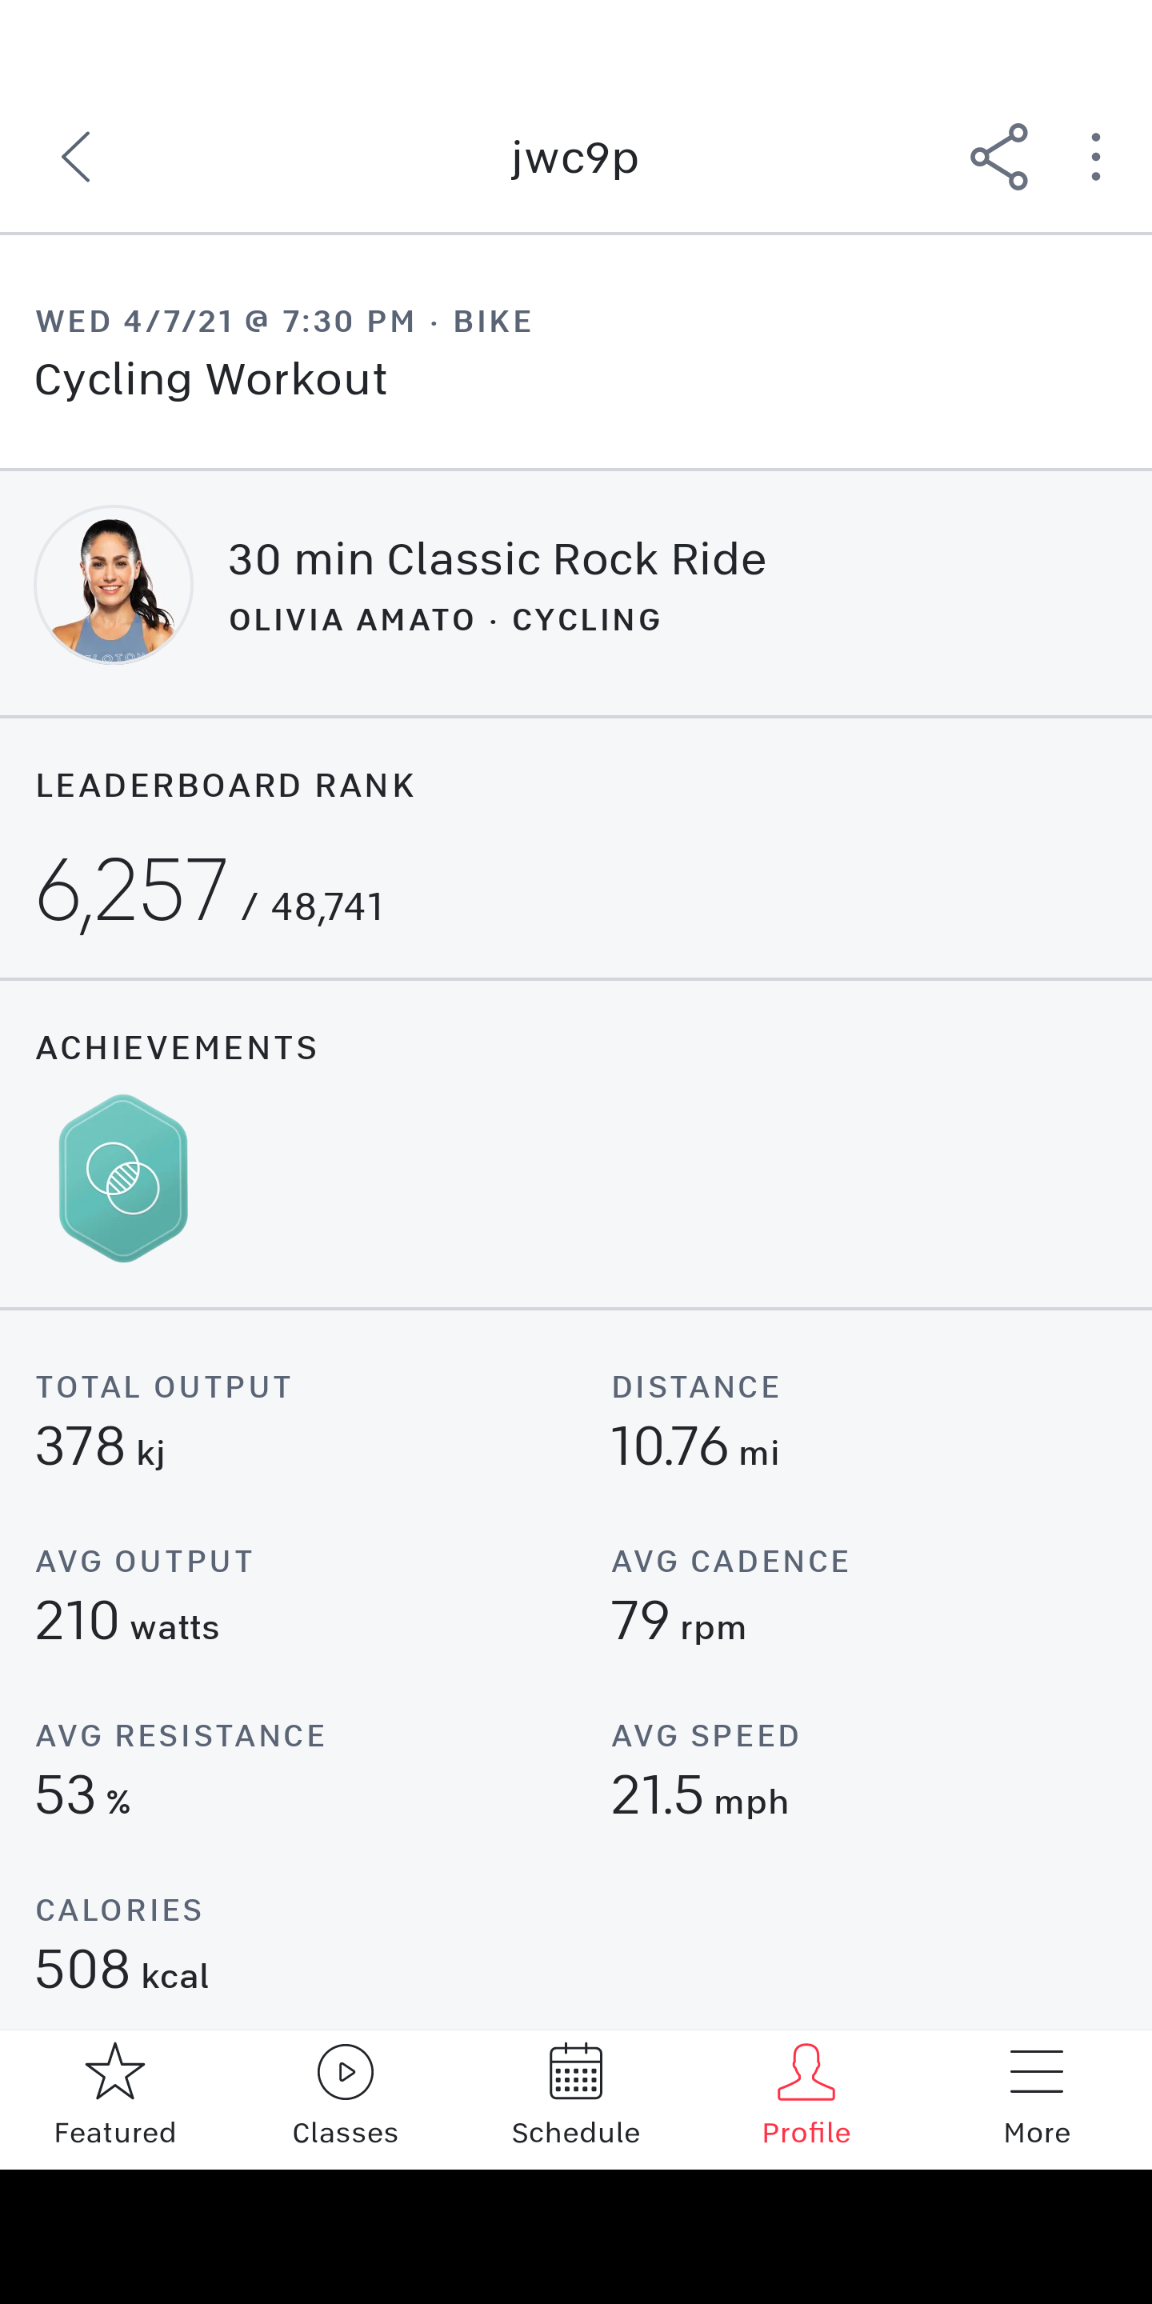Tap the Calories 508 kcal stat
Image resolution: width=1152 pixels, height=2304 pixels.
point(122,1970)
